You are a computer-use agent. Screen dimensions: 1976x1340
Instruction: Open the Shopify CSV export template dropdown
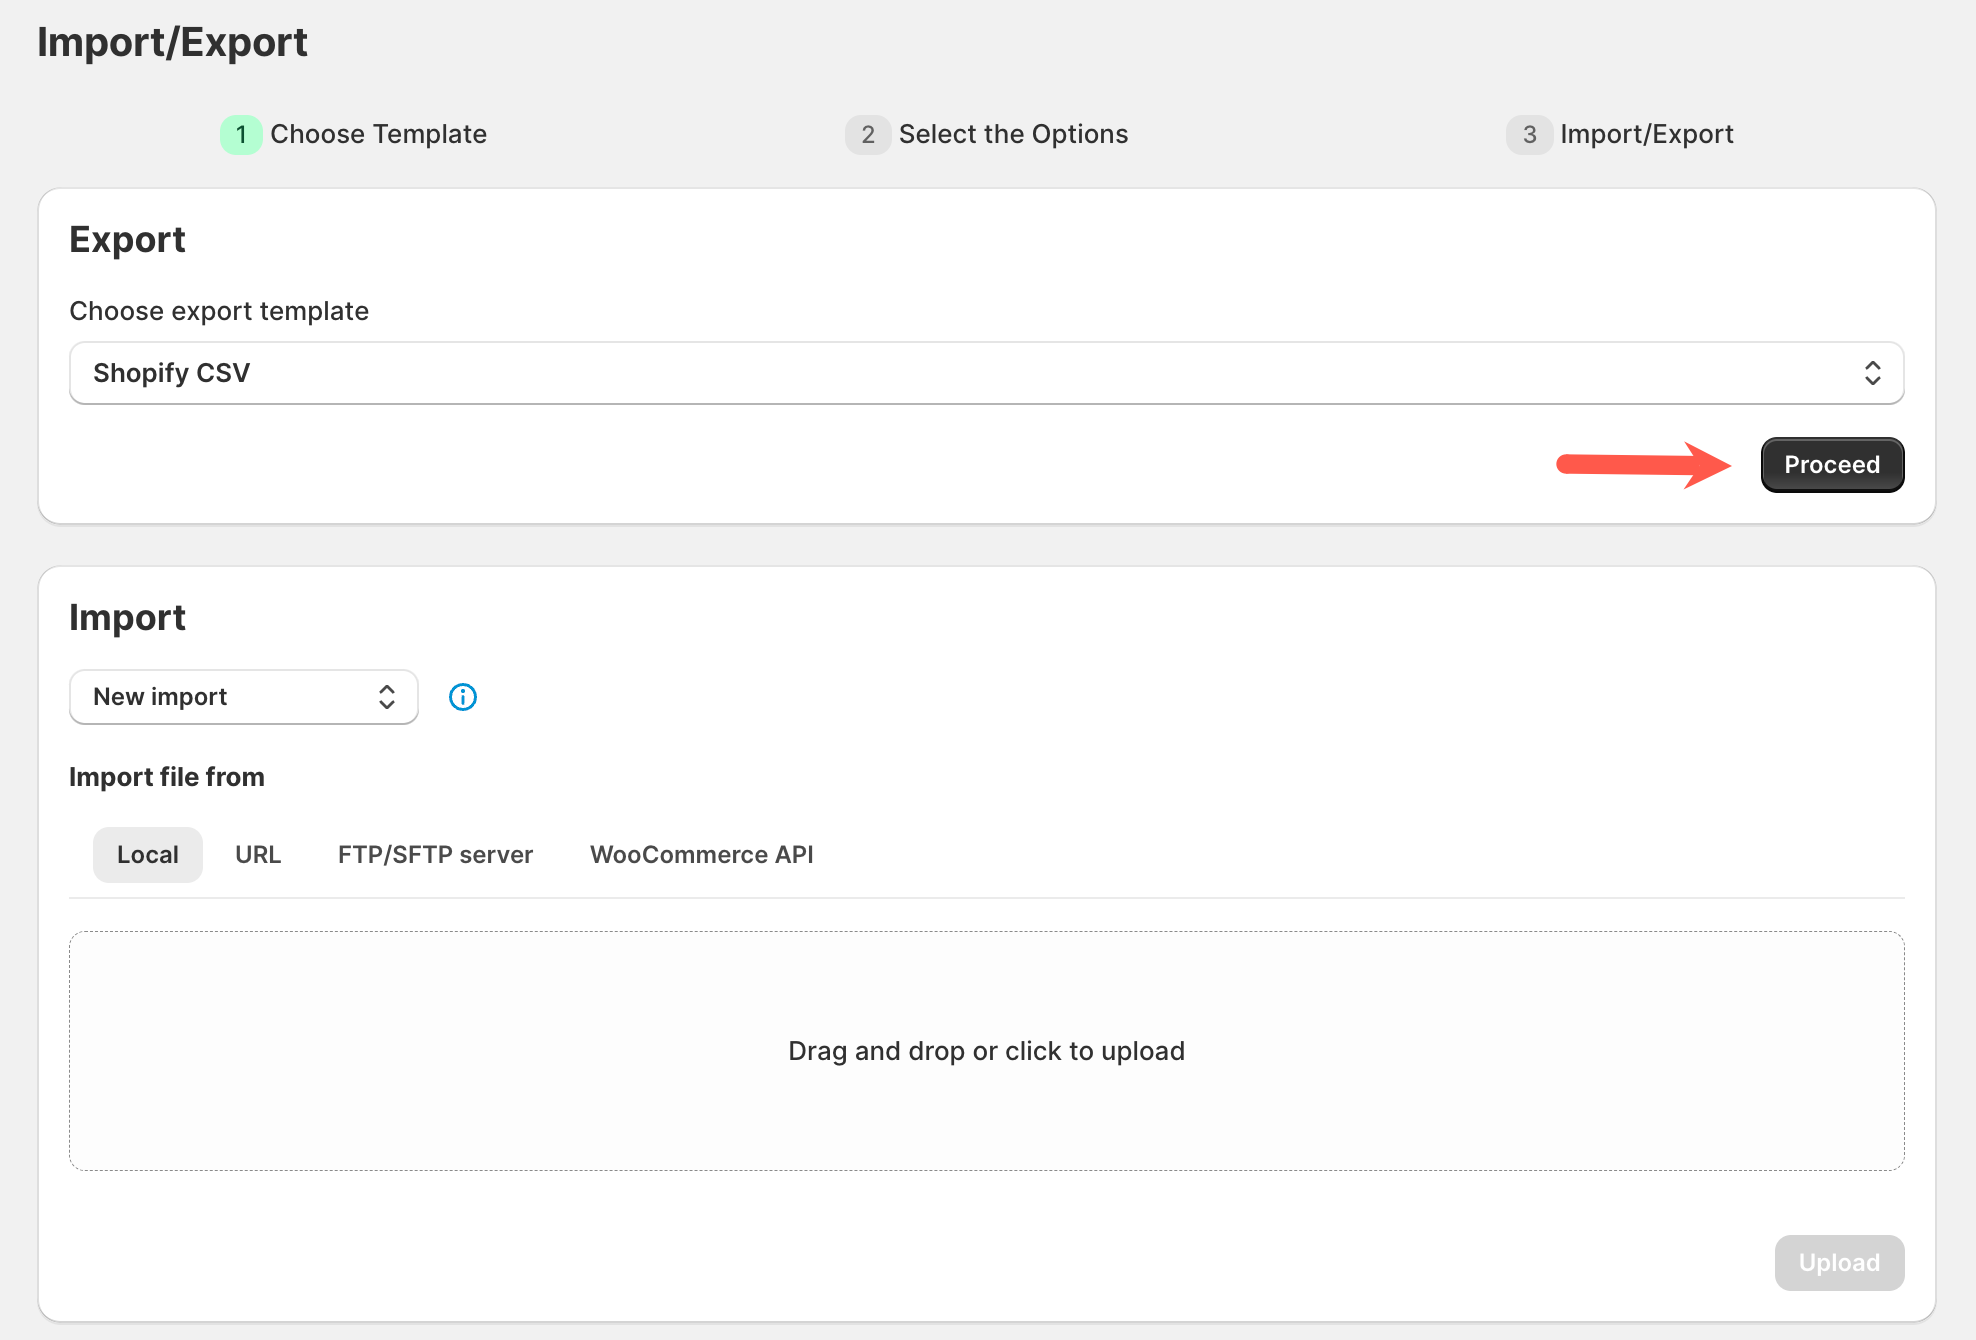[x=986, y=373]
